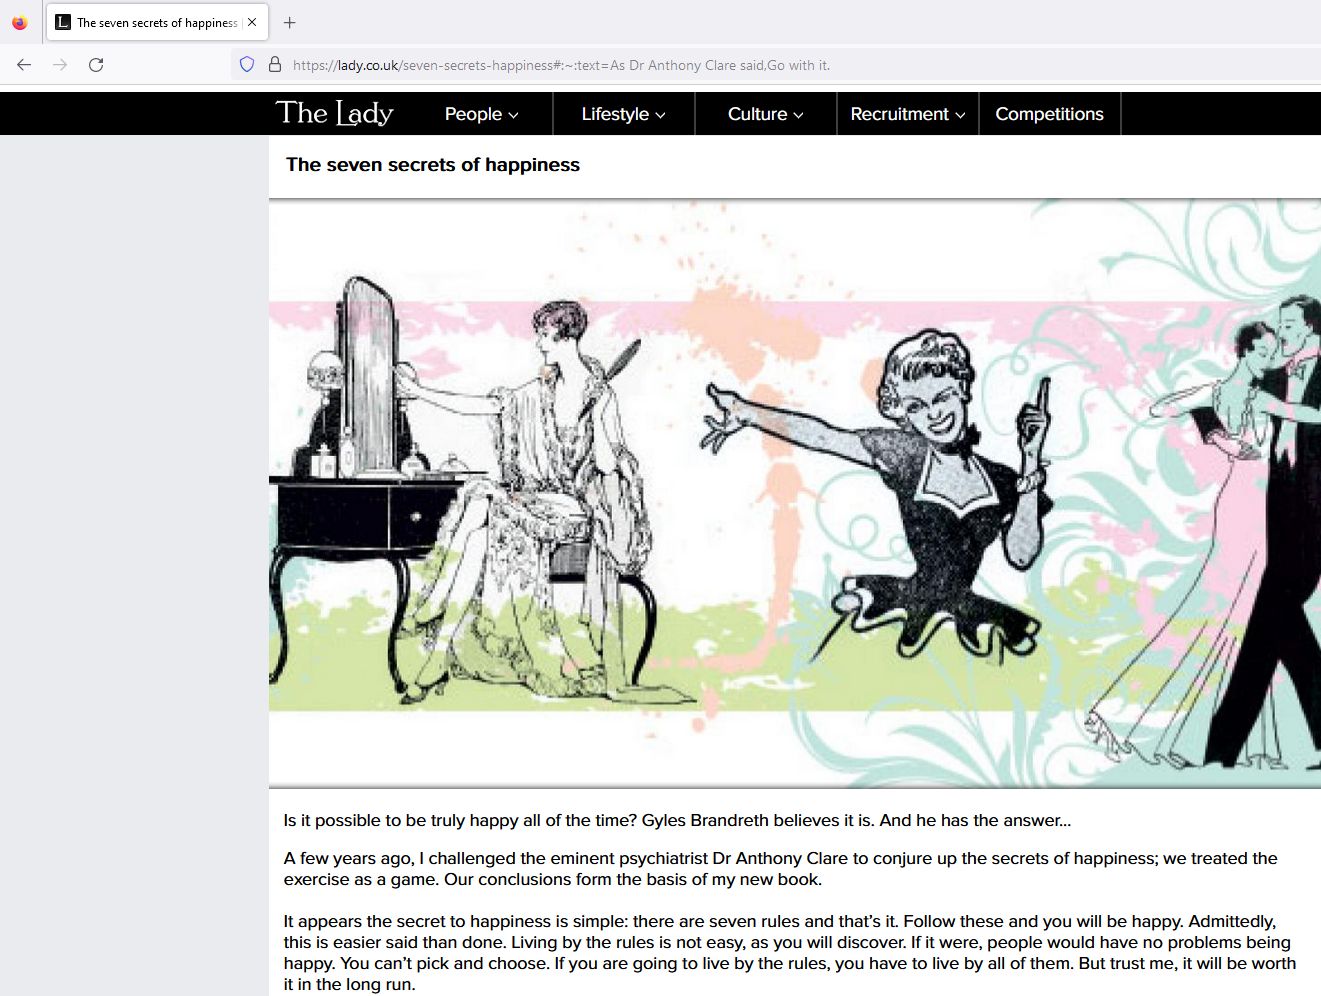Open the Recruitment navigation menu
Viewport: 1321px width, 996px height.
tap(907, 114)
